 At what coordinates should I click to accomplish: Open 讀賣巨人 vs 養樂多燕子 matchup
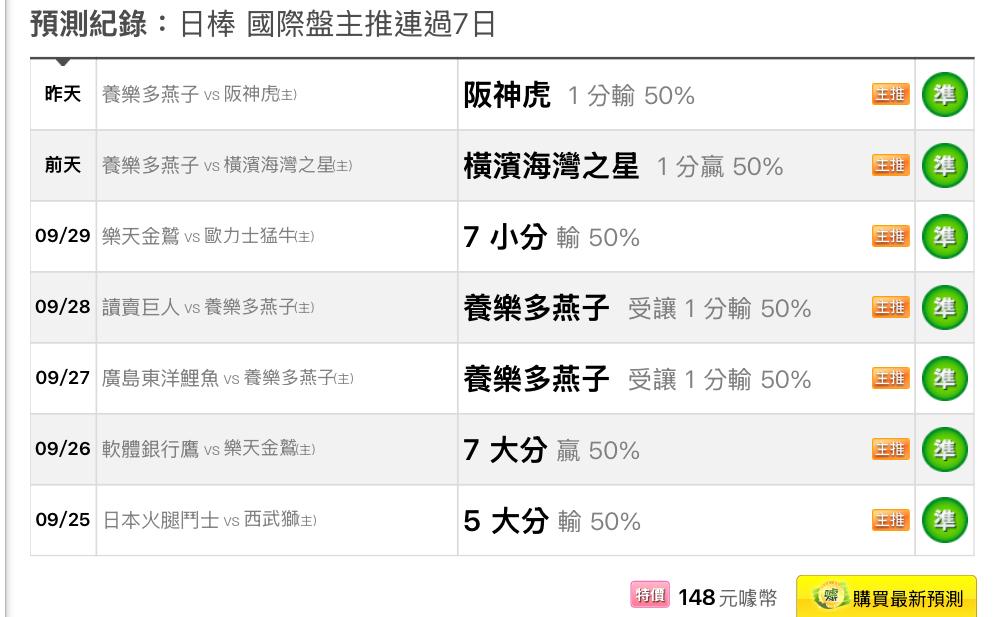coord(208,308)
